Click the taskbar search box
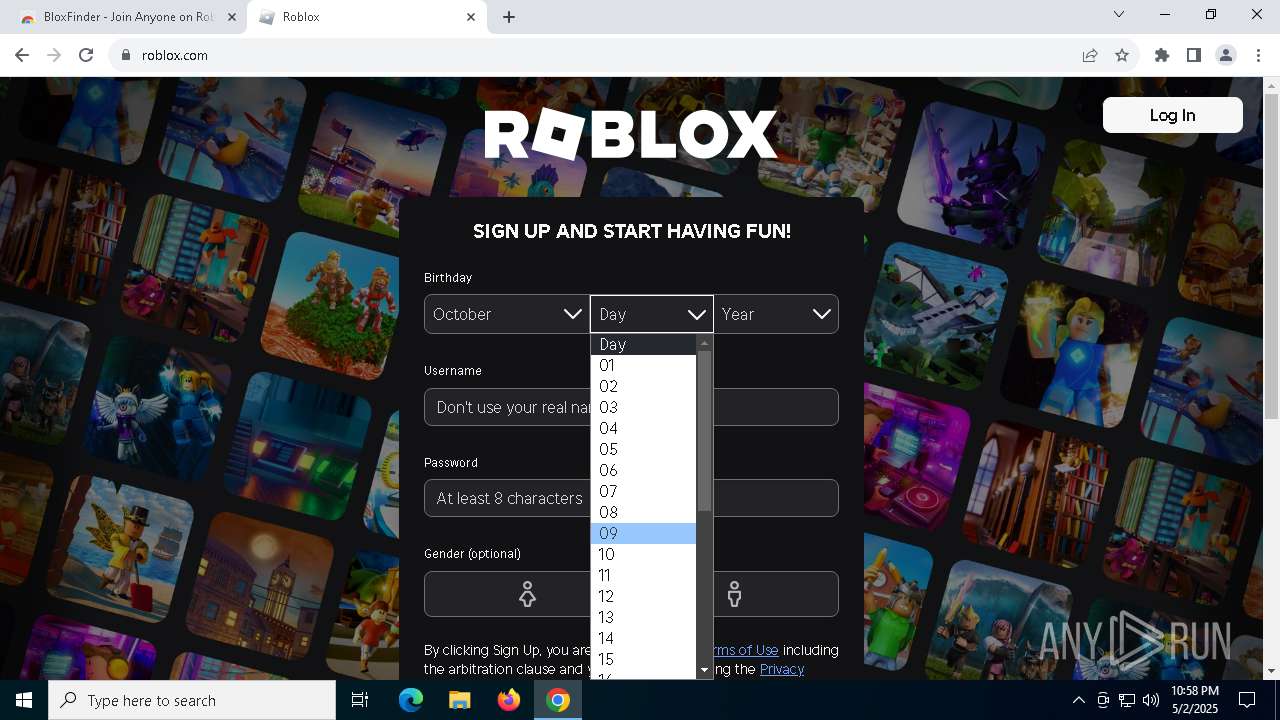 point(192,700)
